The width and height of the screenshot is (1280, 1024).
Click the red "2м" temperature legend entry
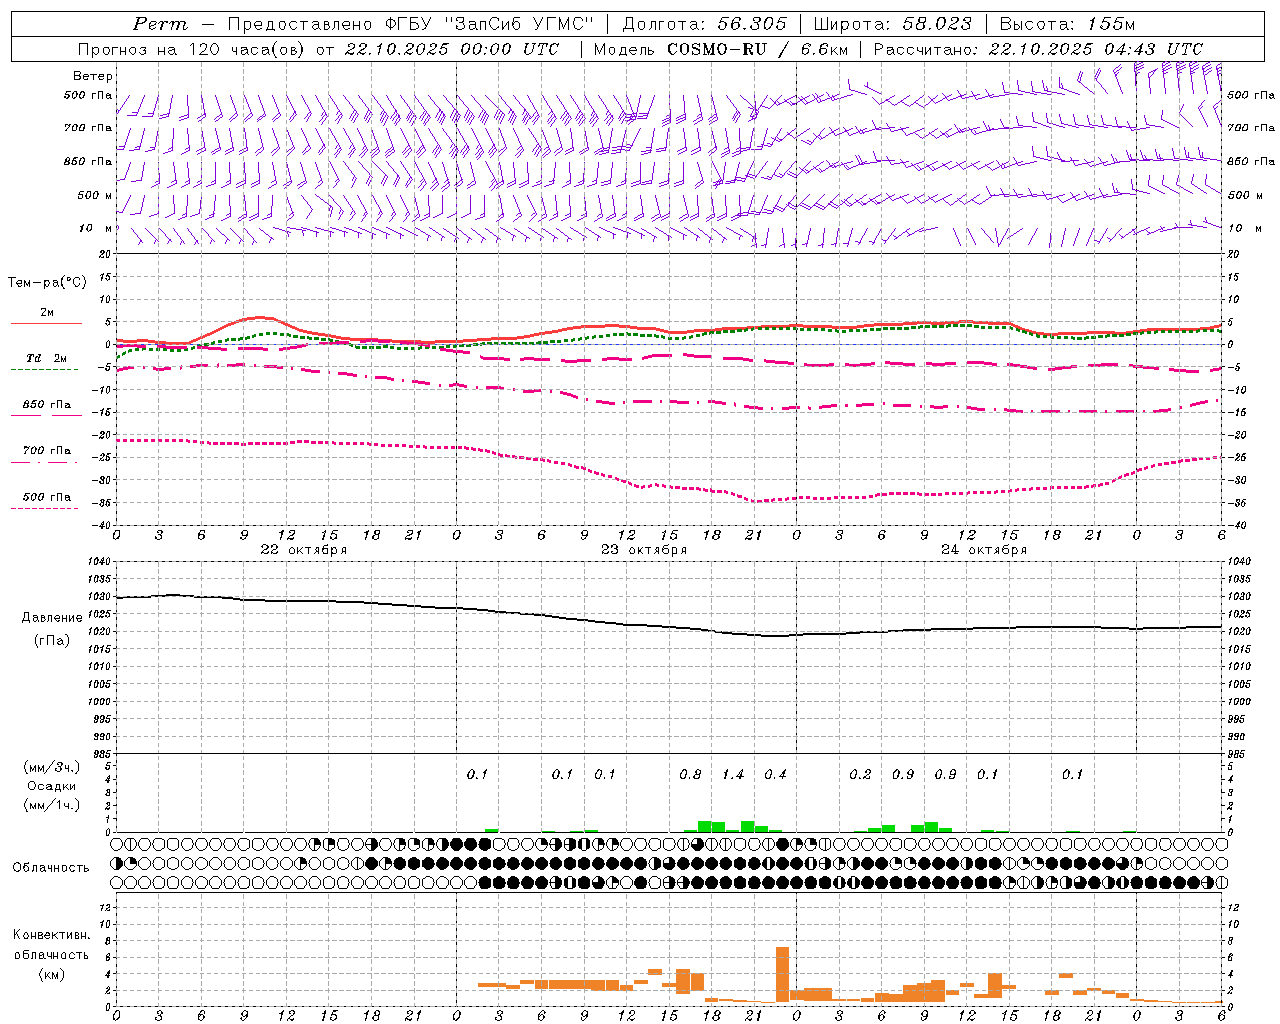[47, 313]
